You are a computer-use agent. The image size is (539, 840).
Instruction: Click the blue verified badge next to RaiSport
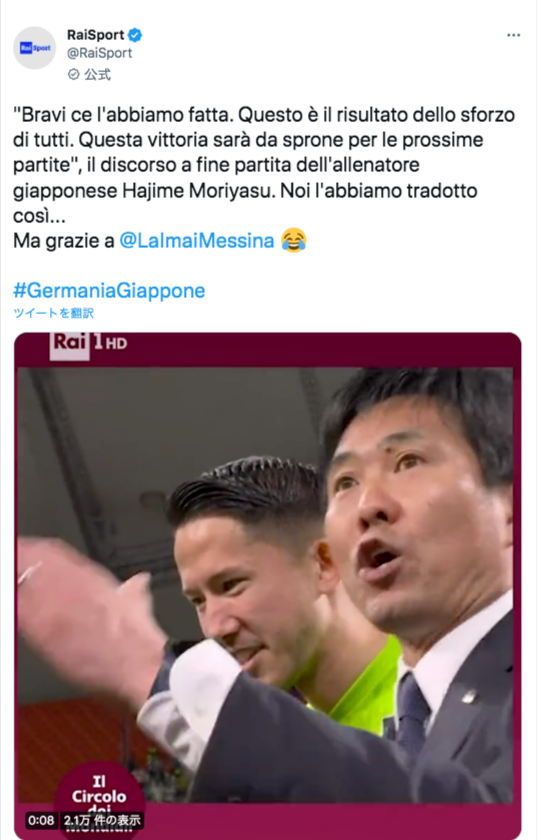coord(135,35)
